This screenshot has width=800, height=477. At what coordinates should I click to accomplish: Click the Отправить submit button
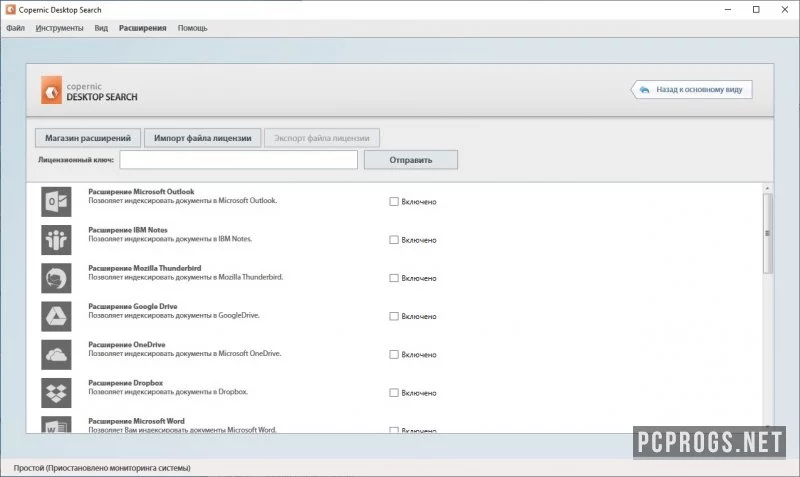pyautogui.click(x=411, y=160)
